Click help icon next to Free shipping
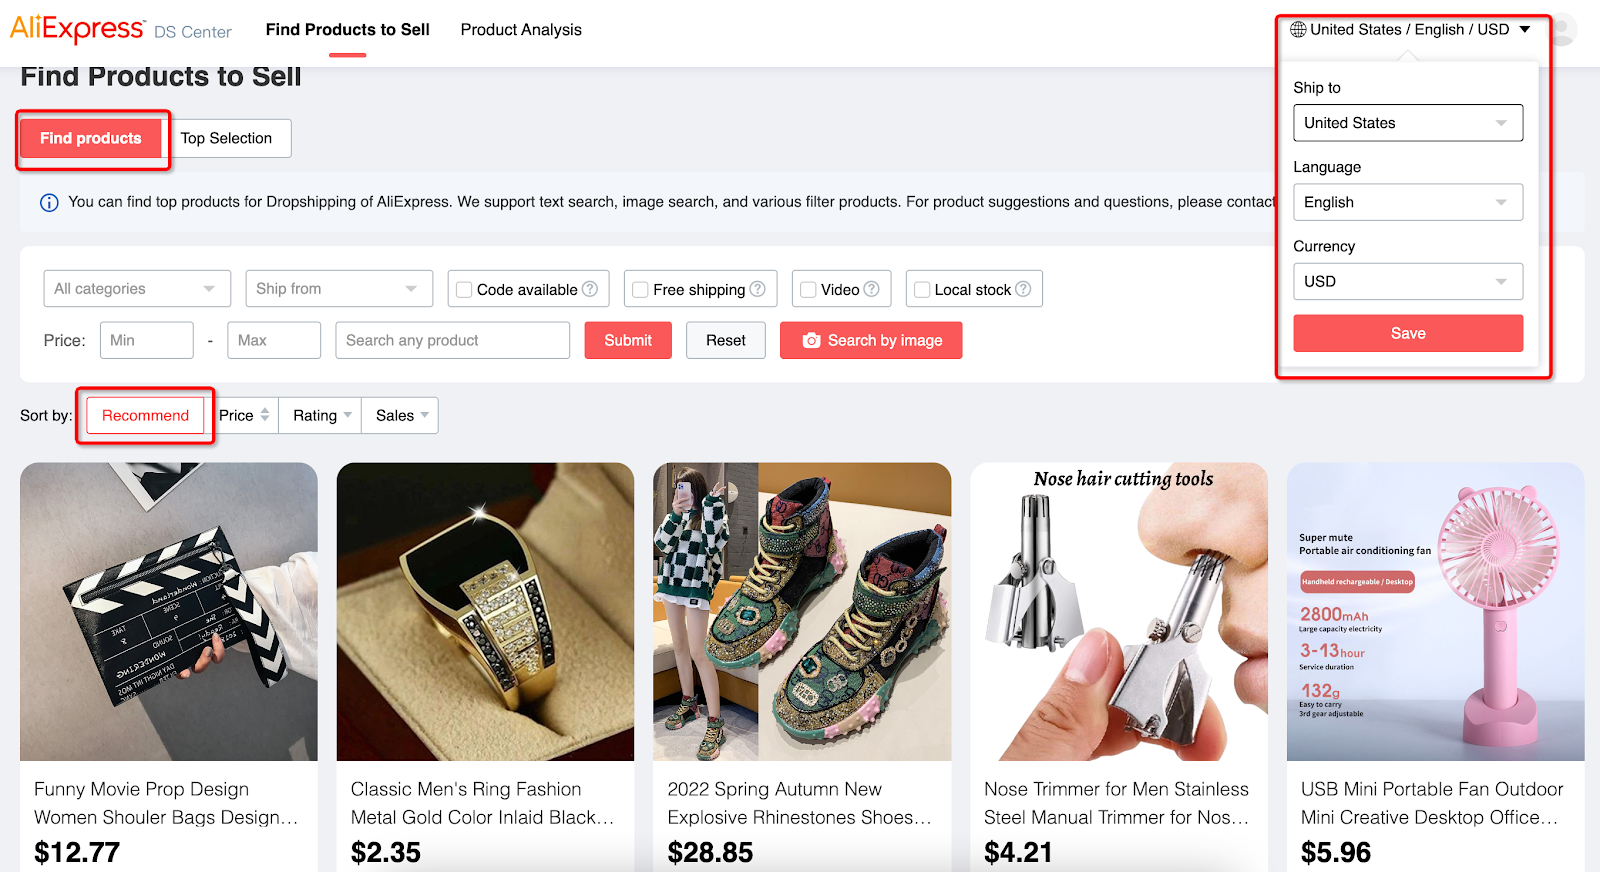1600x872 pixels. 758,289
